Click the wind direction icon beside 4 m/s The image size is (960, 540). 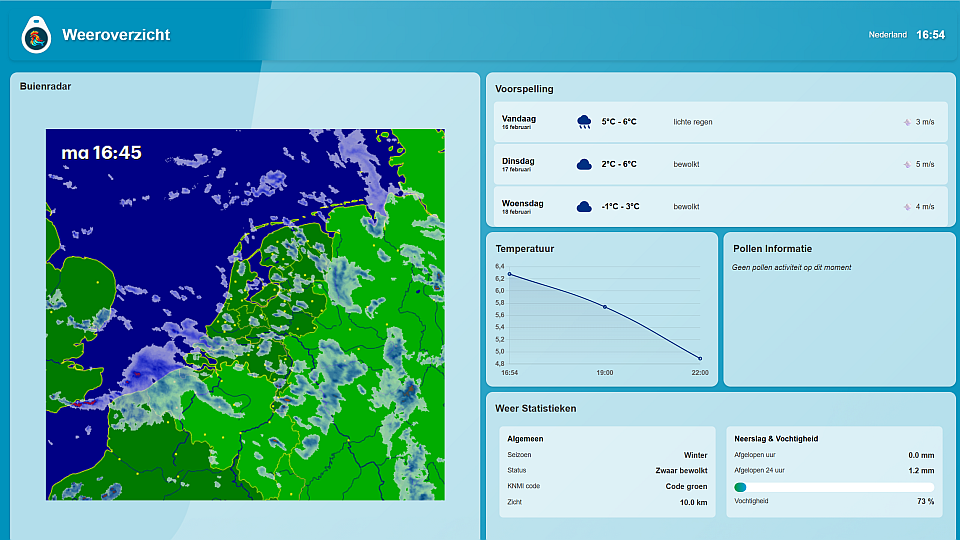point(907,206)
